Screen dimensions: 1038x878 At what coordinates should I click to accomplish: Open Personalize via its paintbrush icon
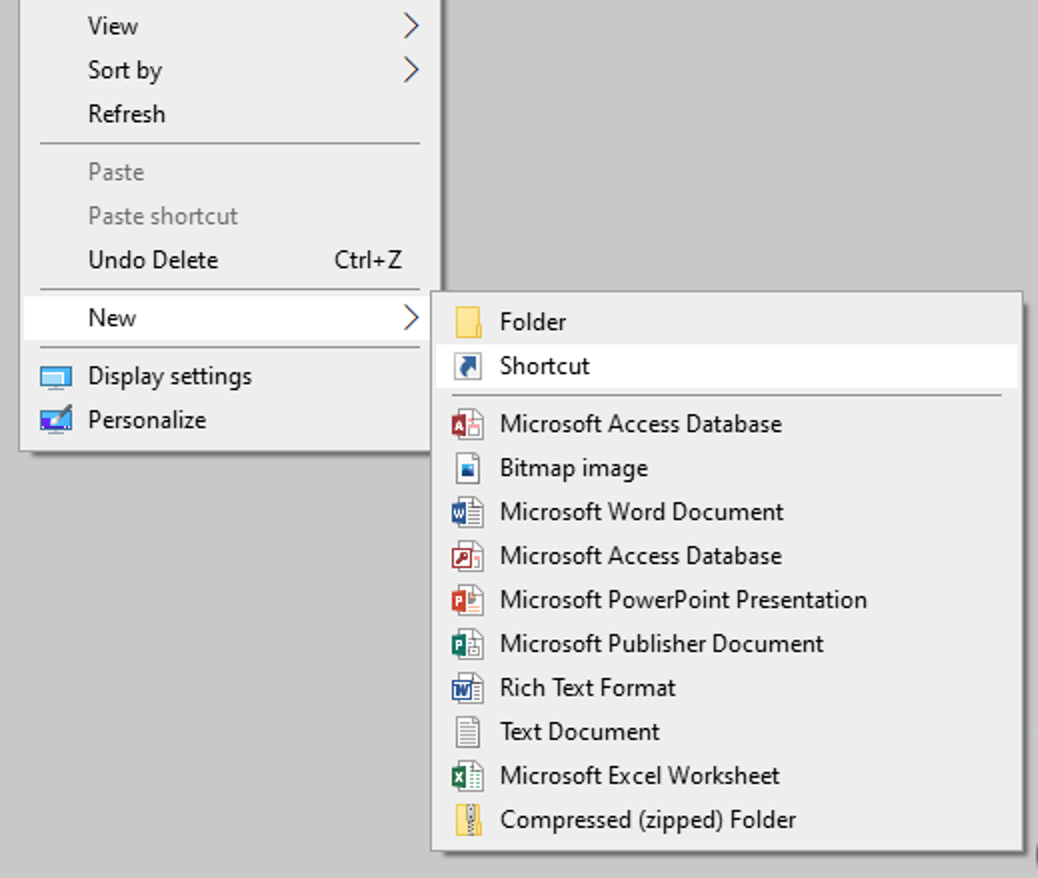[56, 420]
